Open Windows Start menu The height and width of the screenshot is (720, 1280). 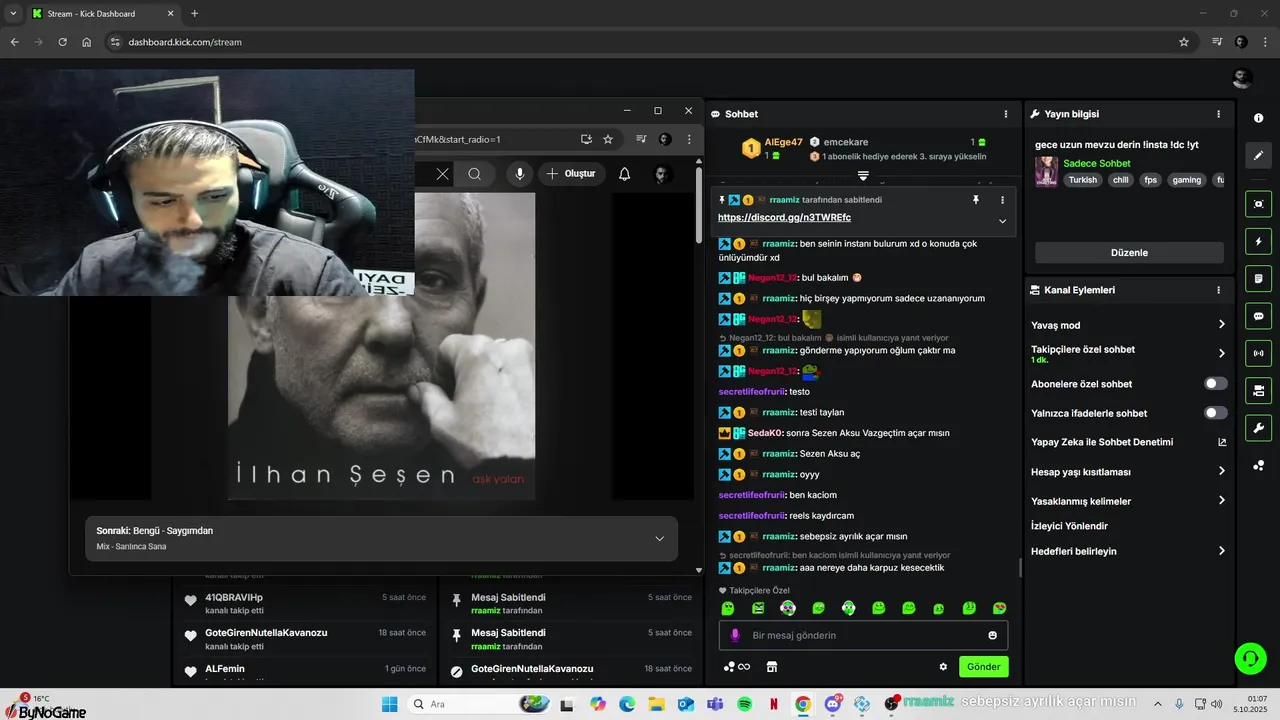pos(390,704)
